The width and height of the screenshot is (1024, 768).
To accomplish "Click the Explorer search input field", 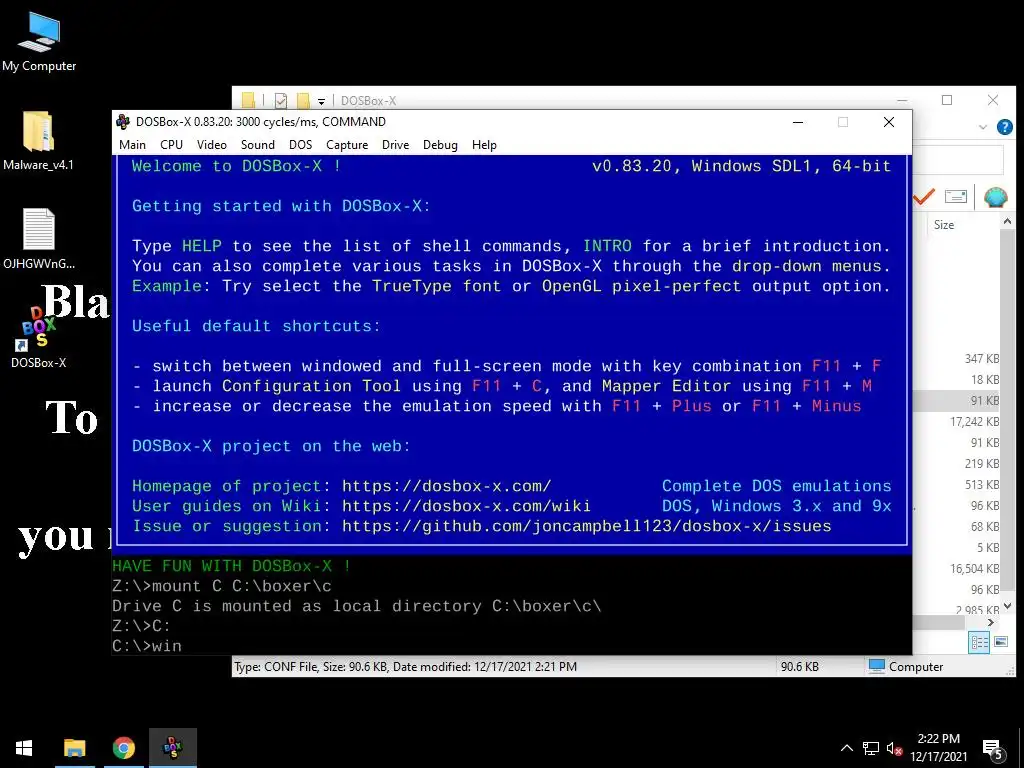I will [958, 160].
